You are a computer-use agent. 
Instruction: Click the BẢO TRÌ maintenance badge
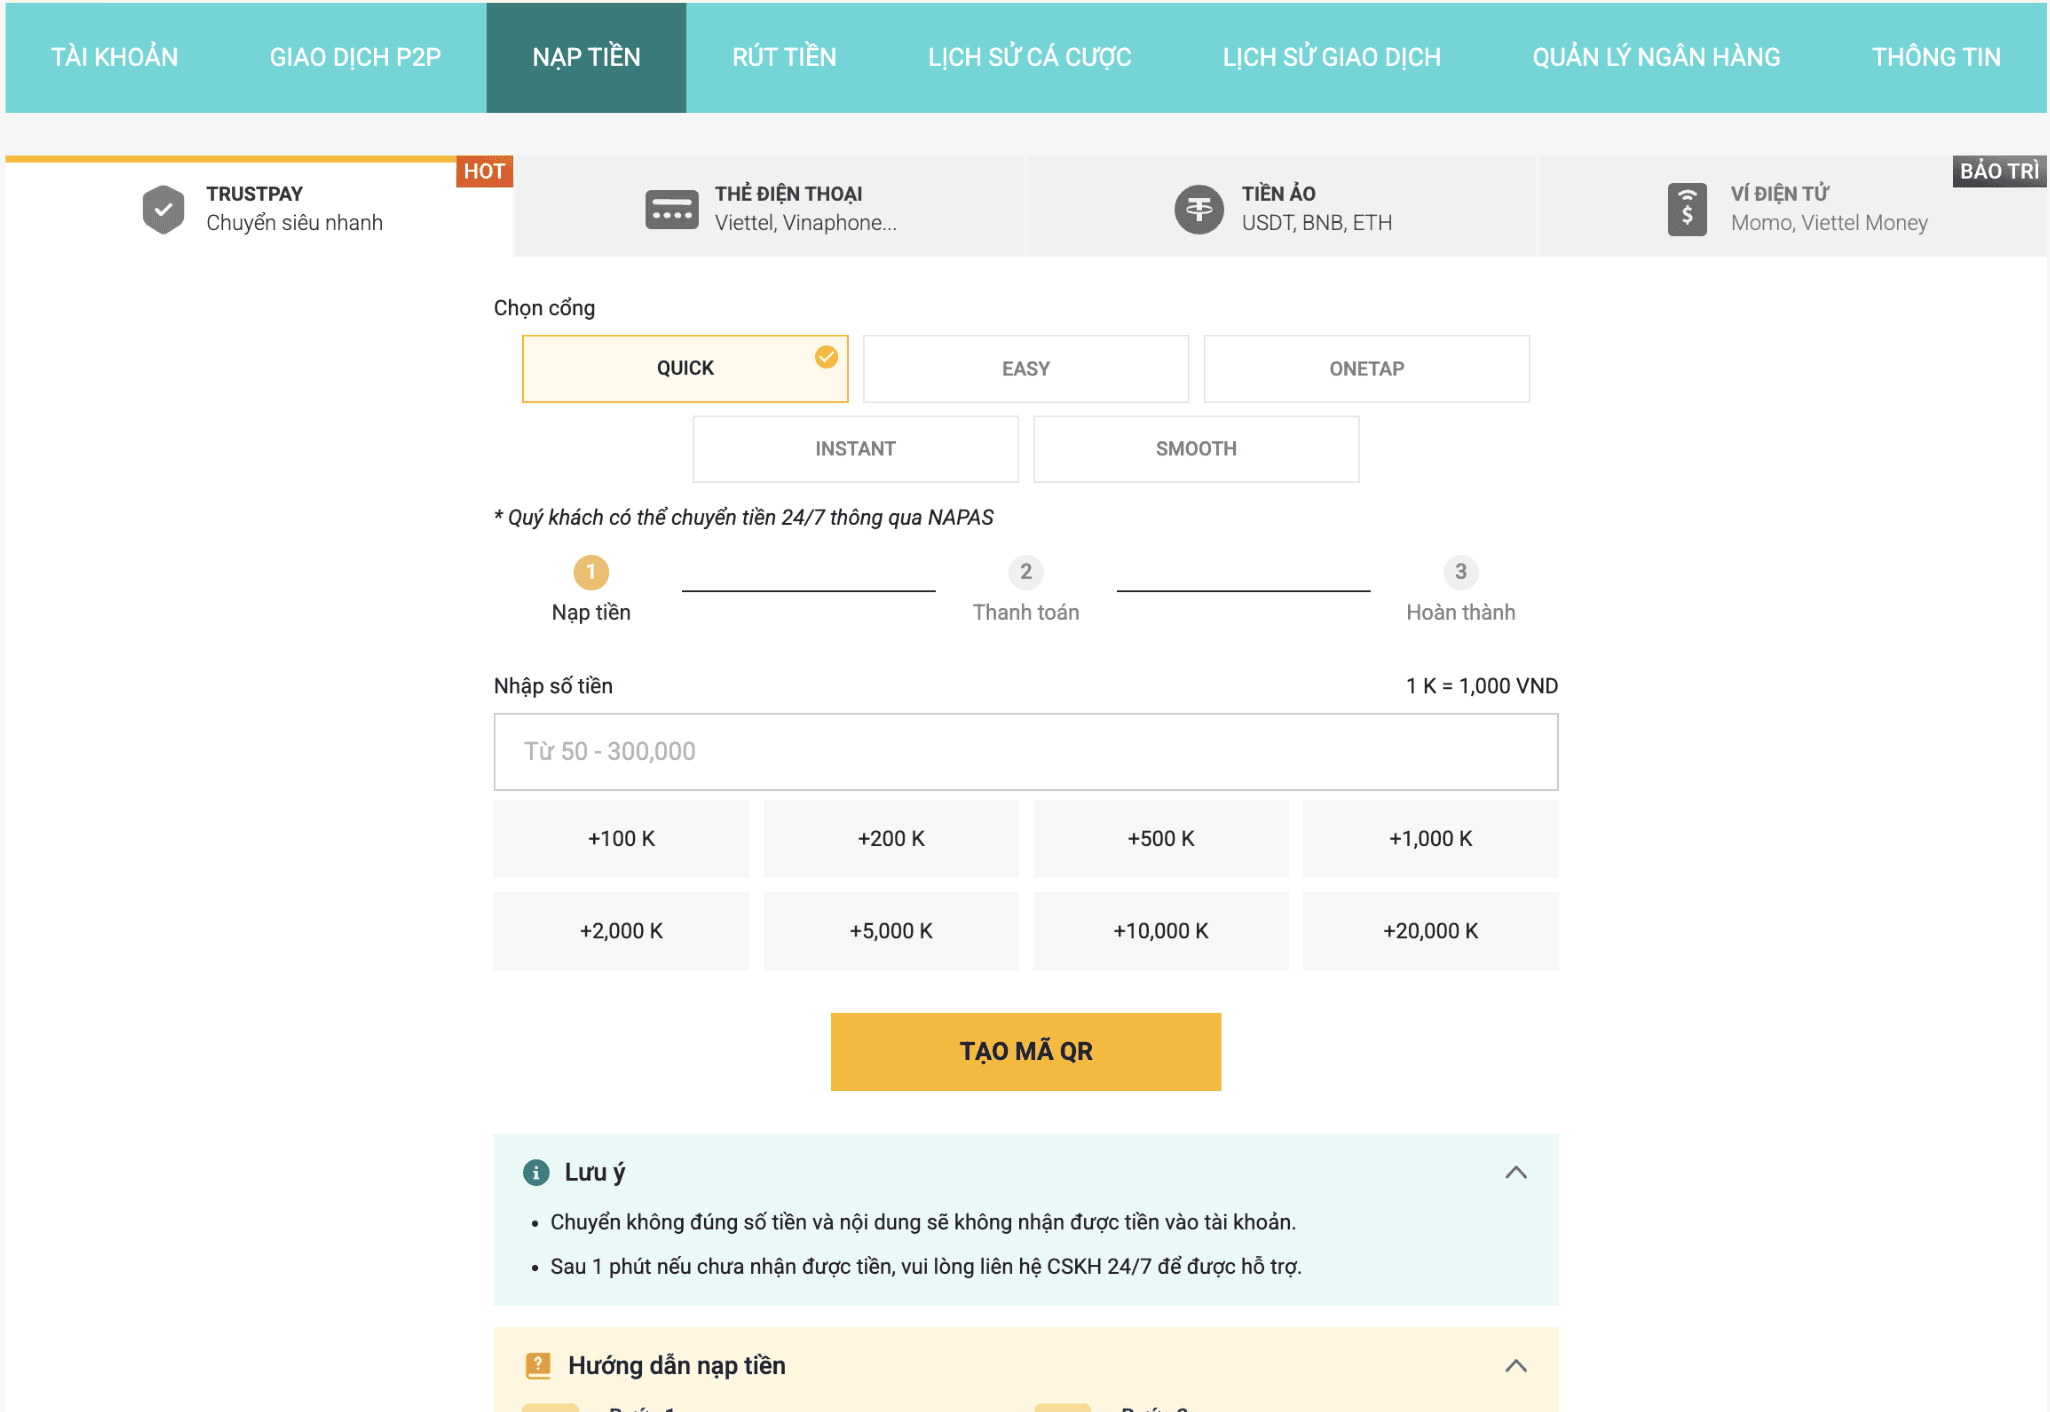coord(1999,171)
